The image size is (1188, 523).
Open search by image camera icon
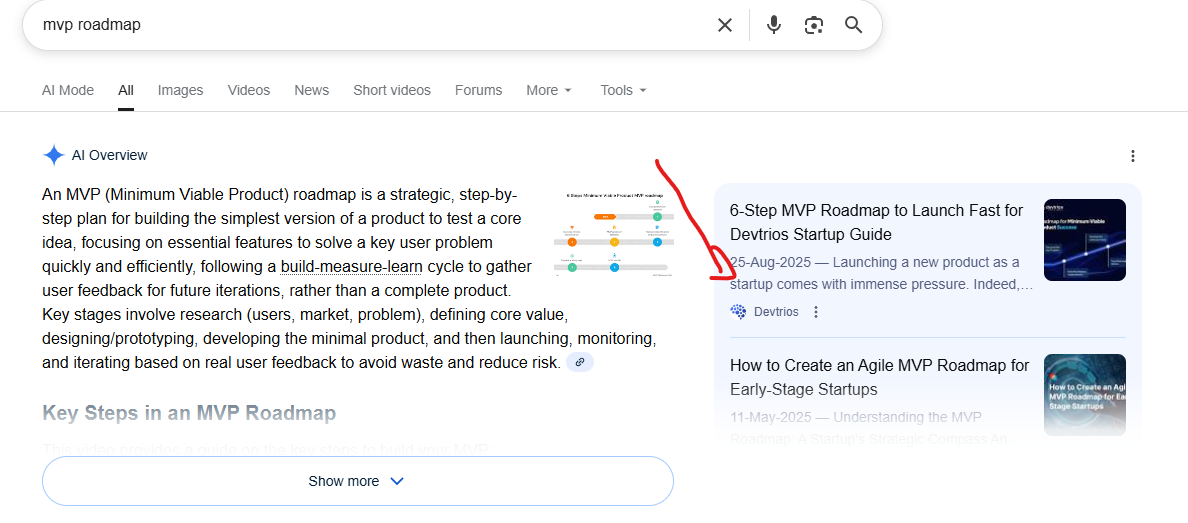813,25
